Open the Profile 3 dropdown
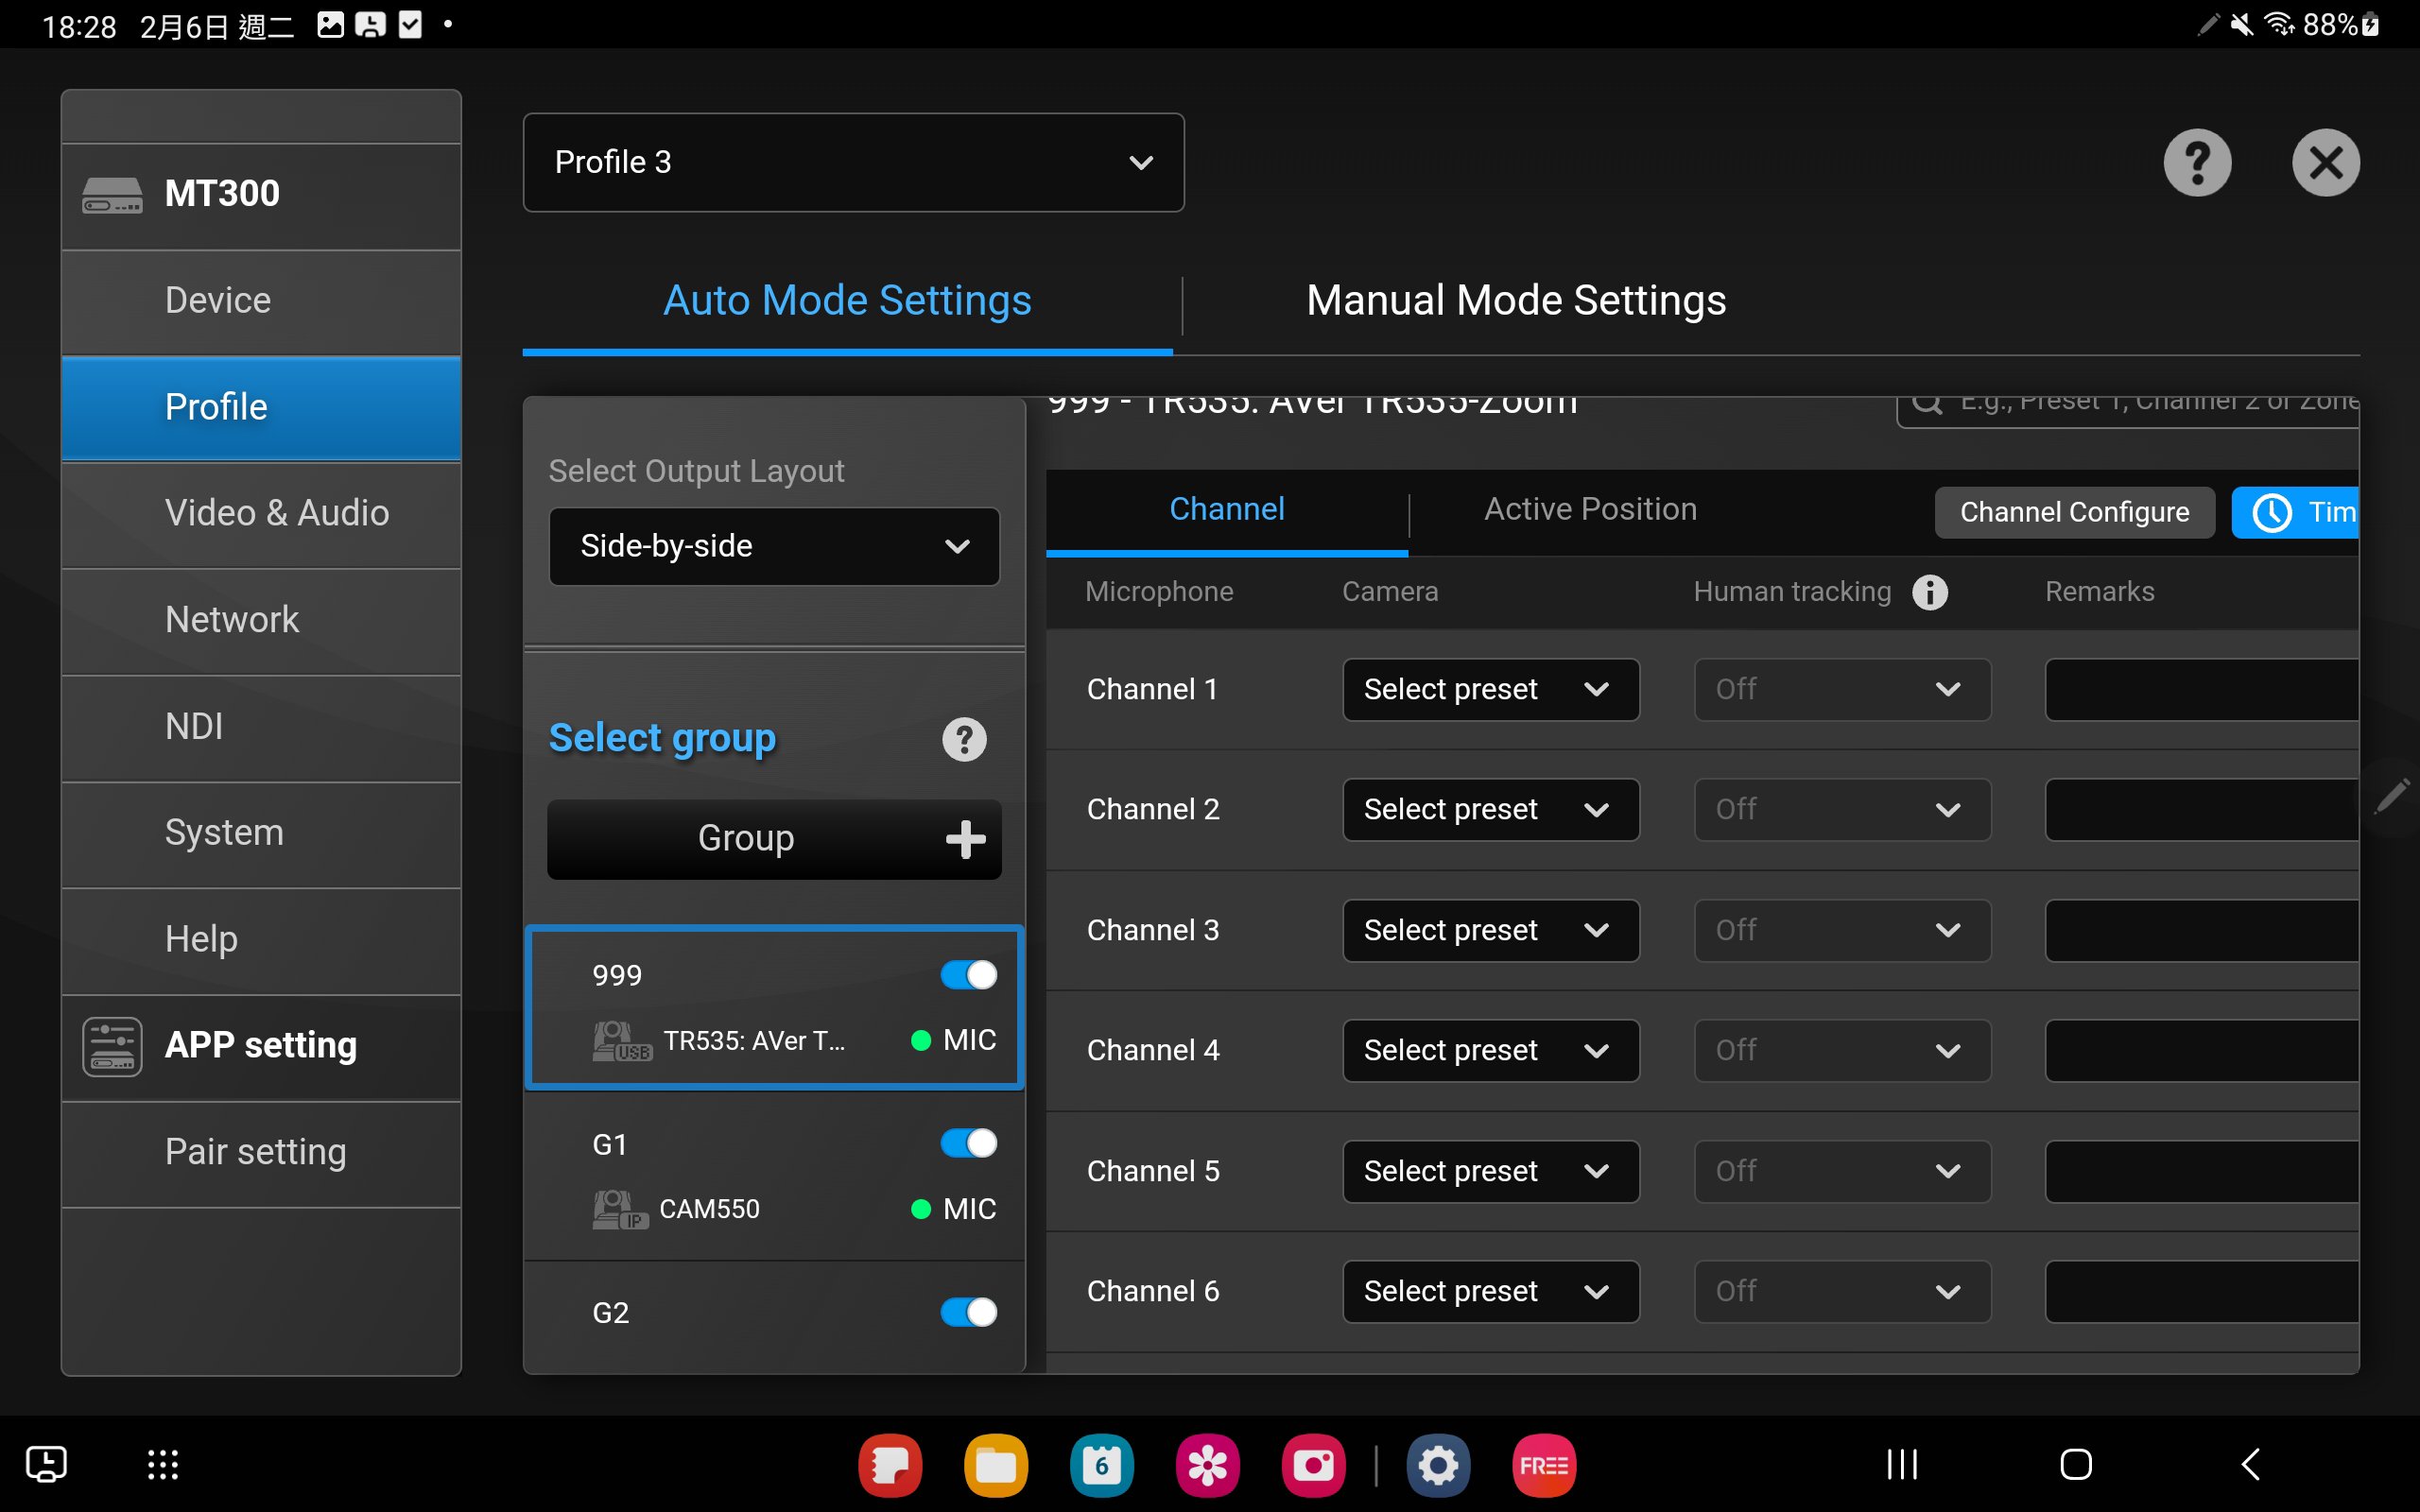 853,162
